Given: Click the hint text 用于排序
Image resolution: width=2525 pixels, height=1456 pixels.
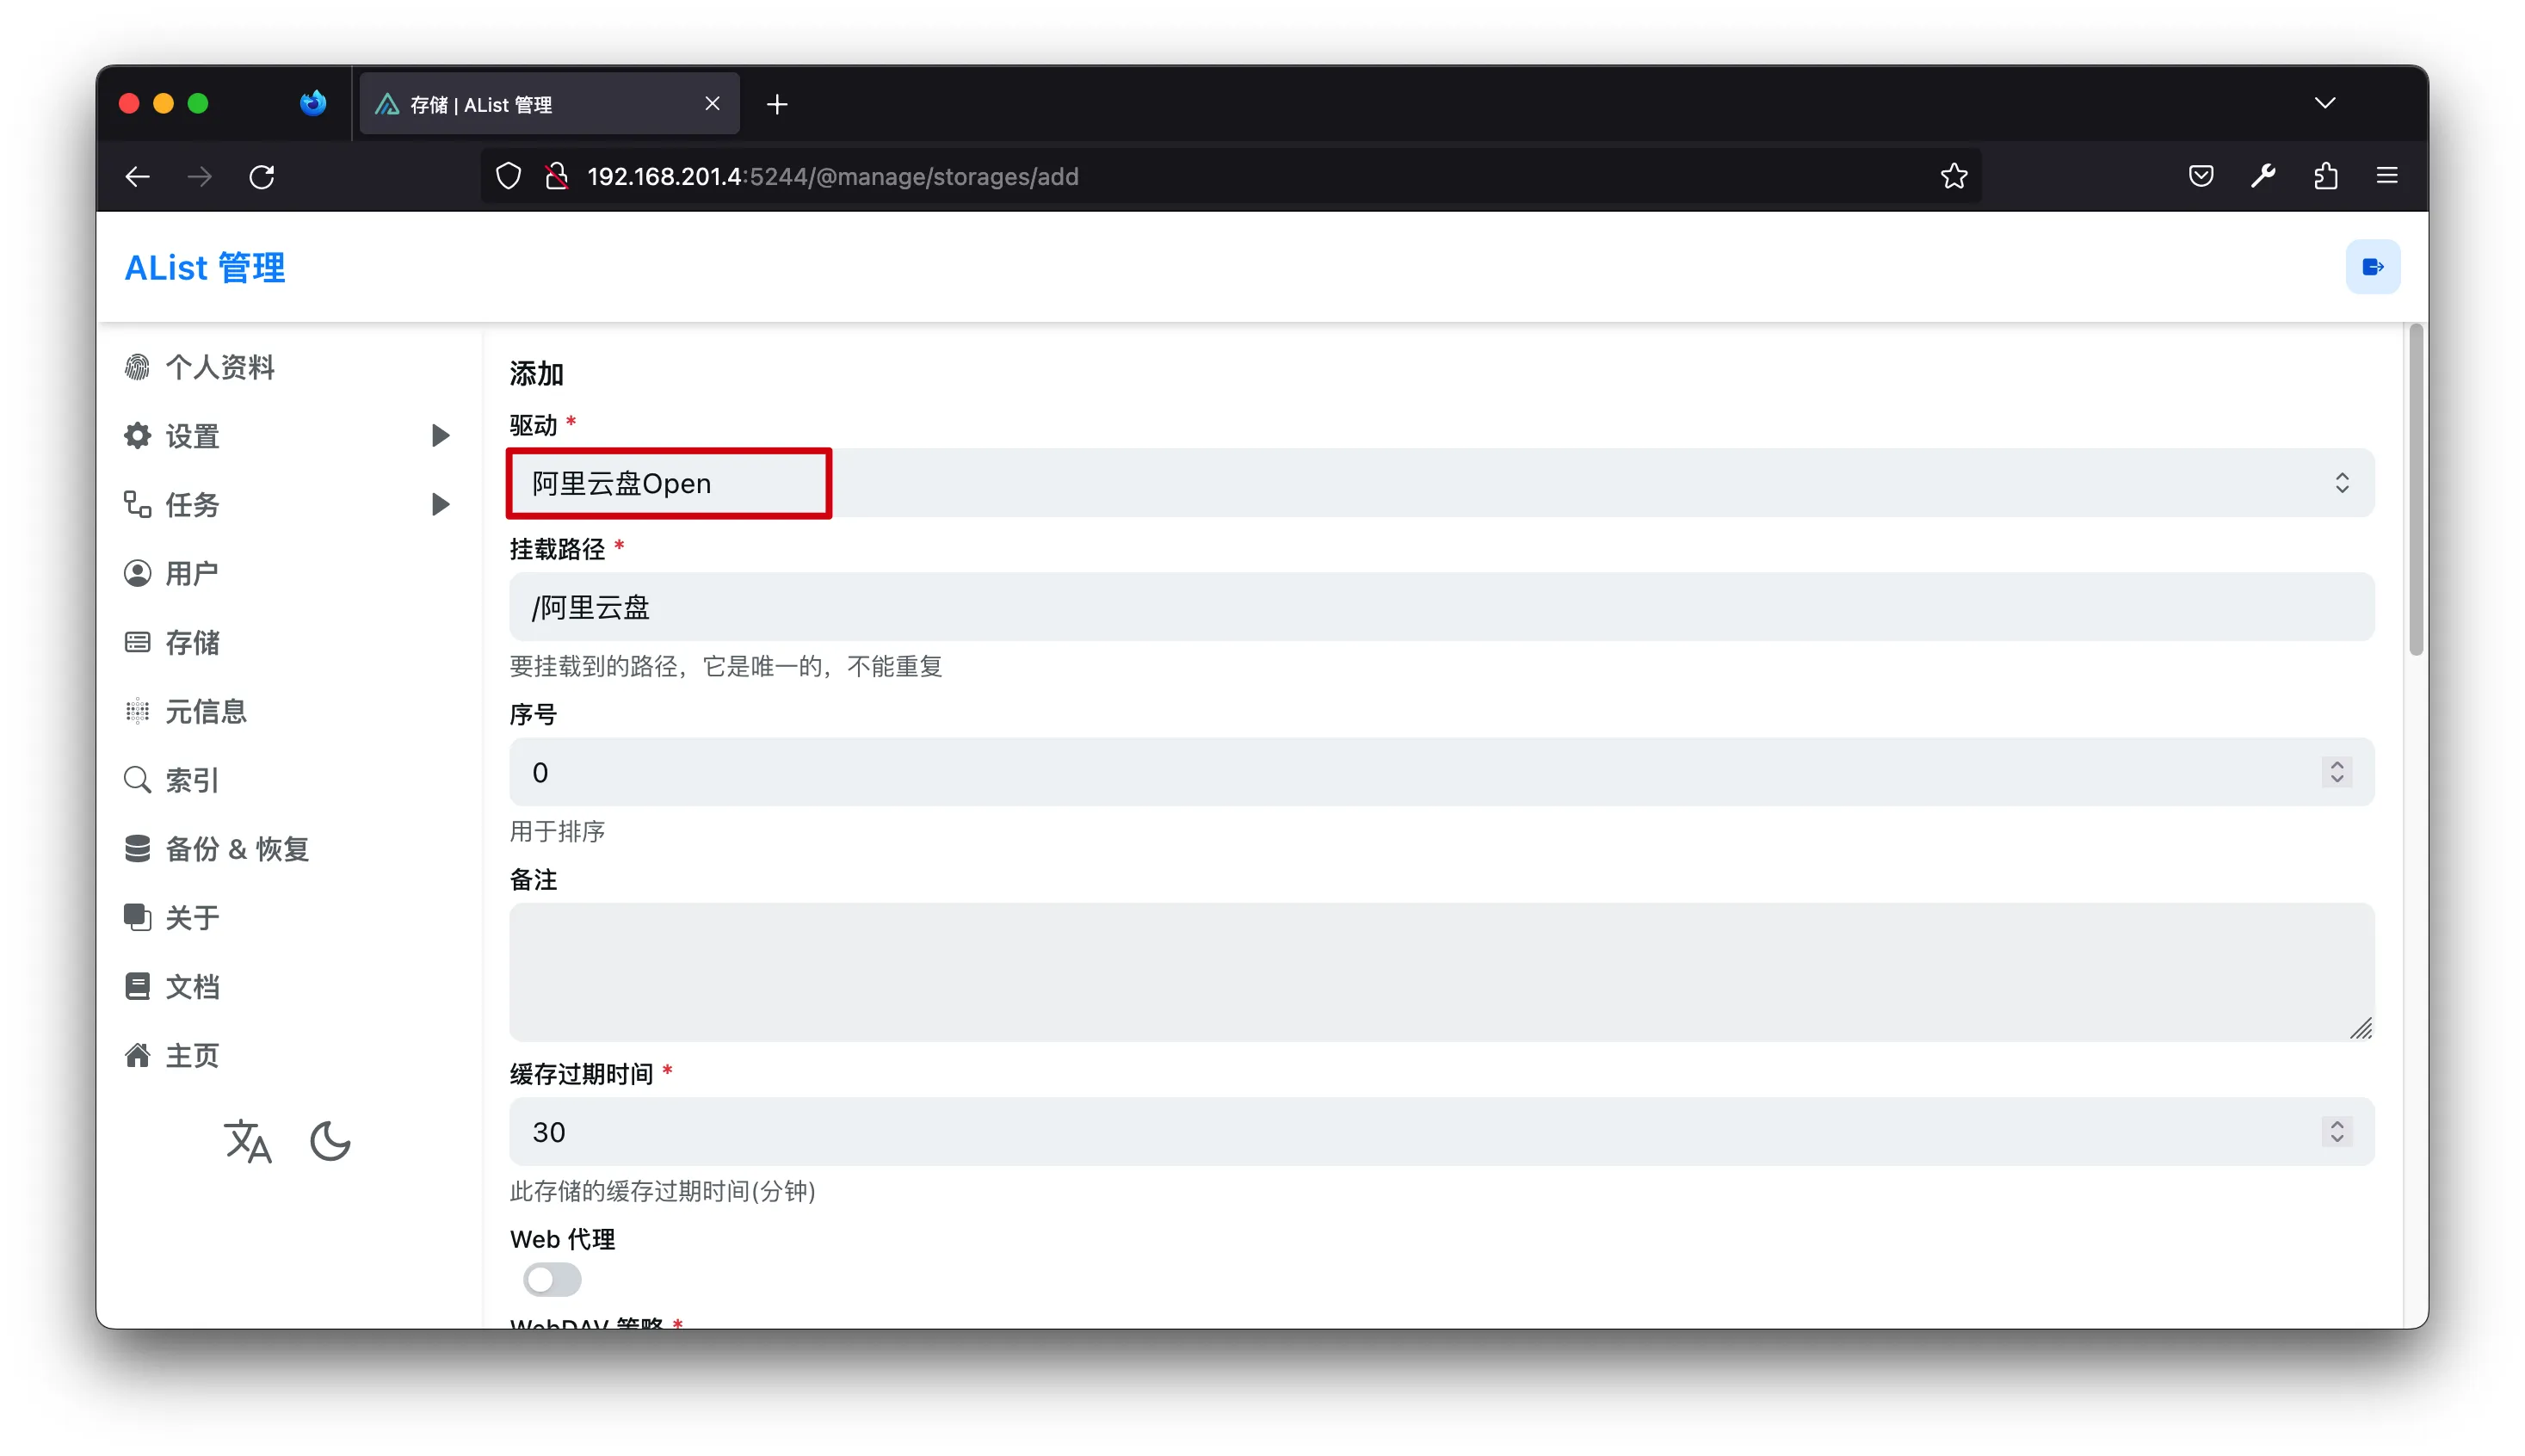Looking at the screenshot, I should 557,831.
